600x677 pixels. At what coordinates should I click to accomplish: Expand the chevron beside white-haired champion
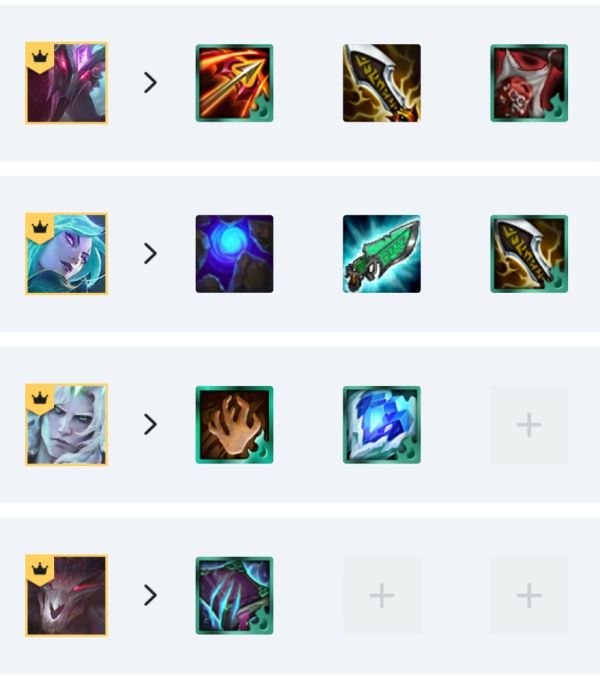coord(150,424)
